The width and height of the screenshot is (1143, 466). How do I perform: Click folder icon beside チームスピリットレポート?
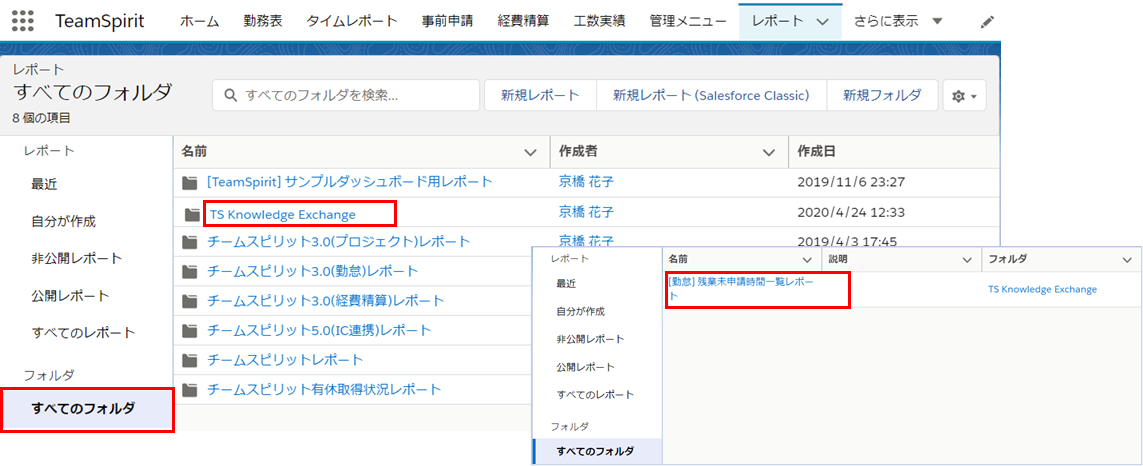(x=190, y=360)
